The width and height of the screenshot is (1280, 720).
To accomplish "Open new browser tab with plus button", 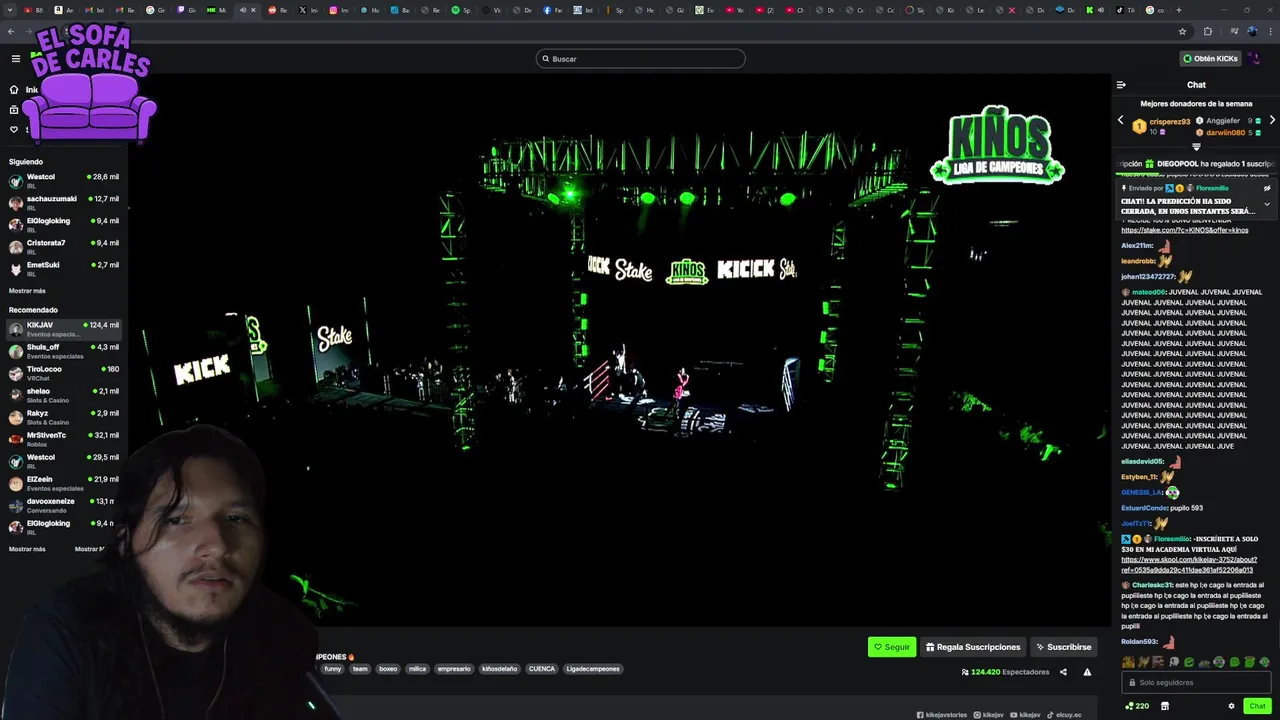I will coord(1179,10).
